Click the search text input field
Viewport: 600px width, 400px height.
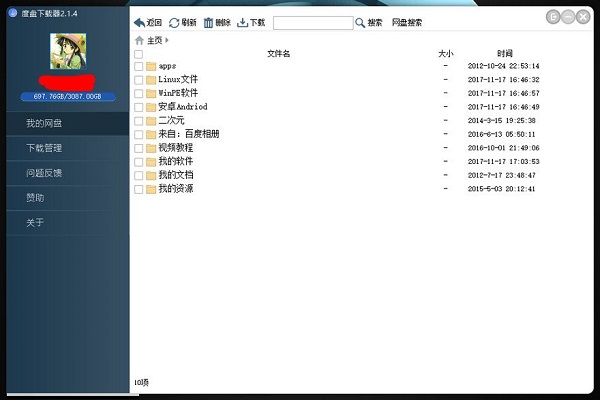pyautogui.click(x=311, y=22)
